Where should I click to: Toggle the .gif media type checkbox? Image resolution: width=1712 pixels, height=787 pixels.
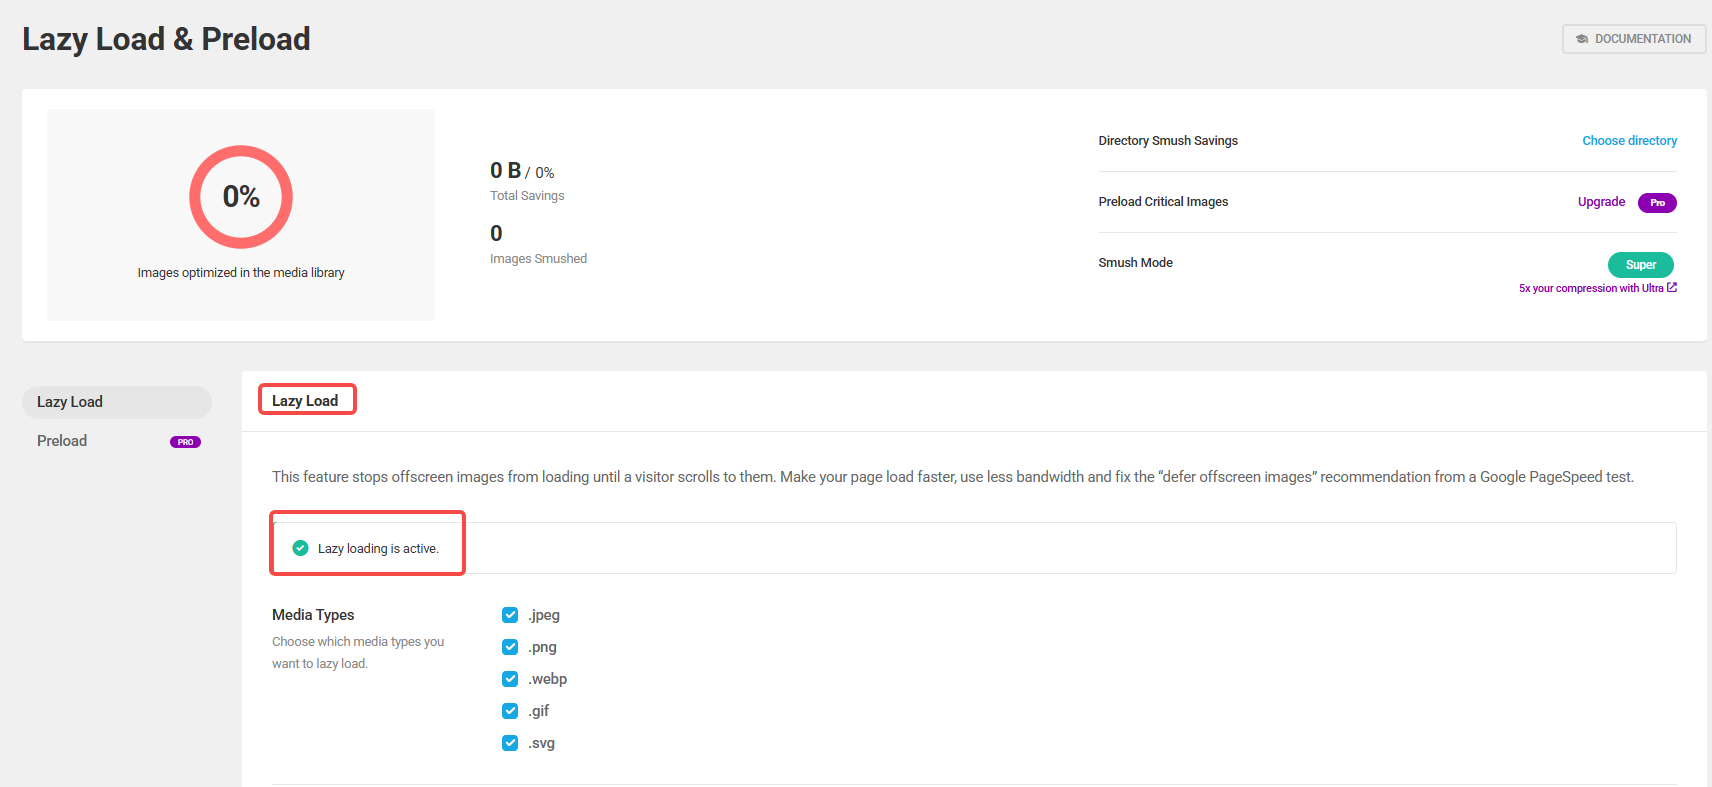pos(510,711)
